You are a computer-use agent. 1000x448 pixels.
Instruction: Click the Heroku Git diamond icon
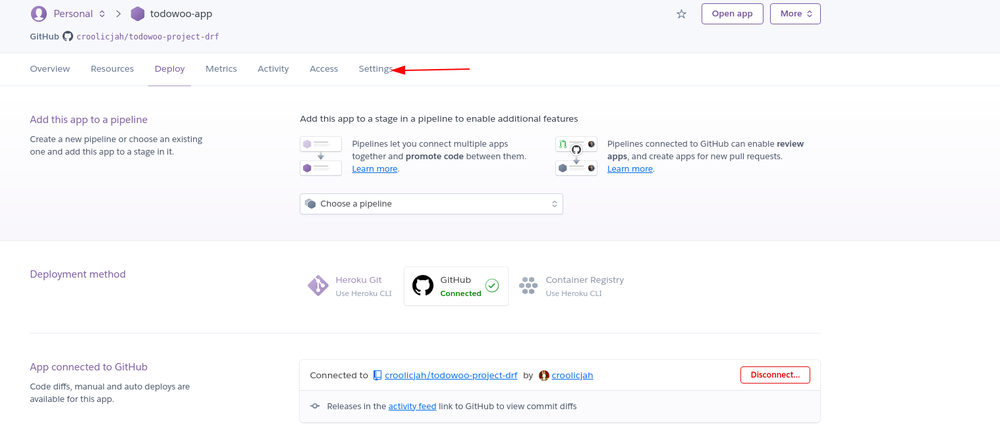pos(318,286)
